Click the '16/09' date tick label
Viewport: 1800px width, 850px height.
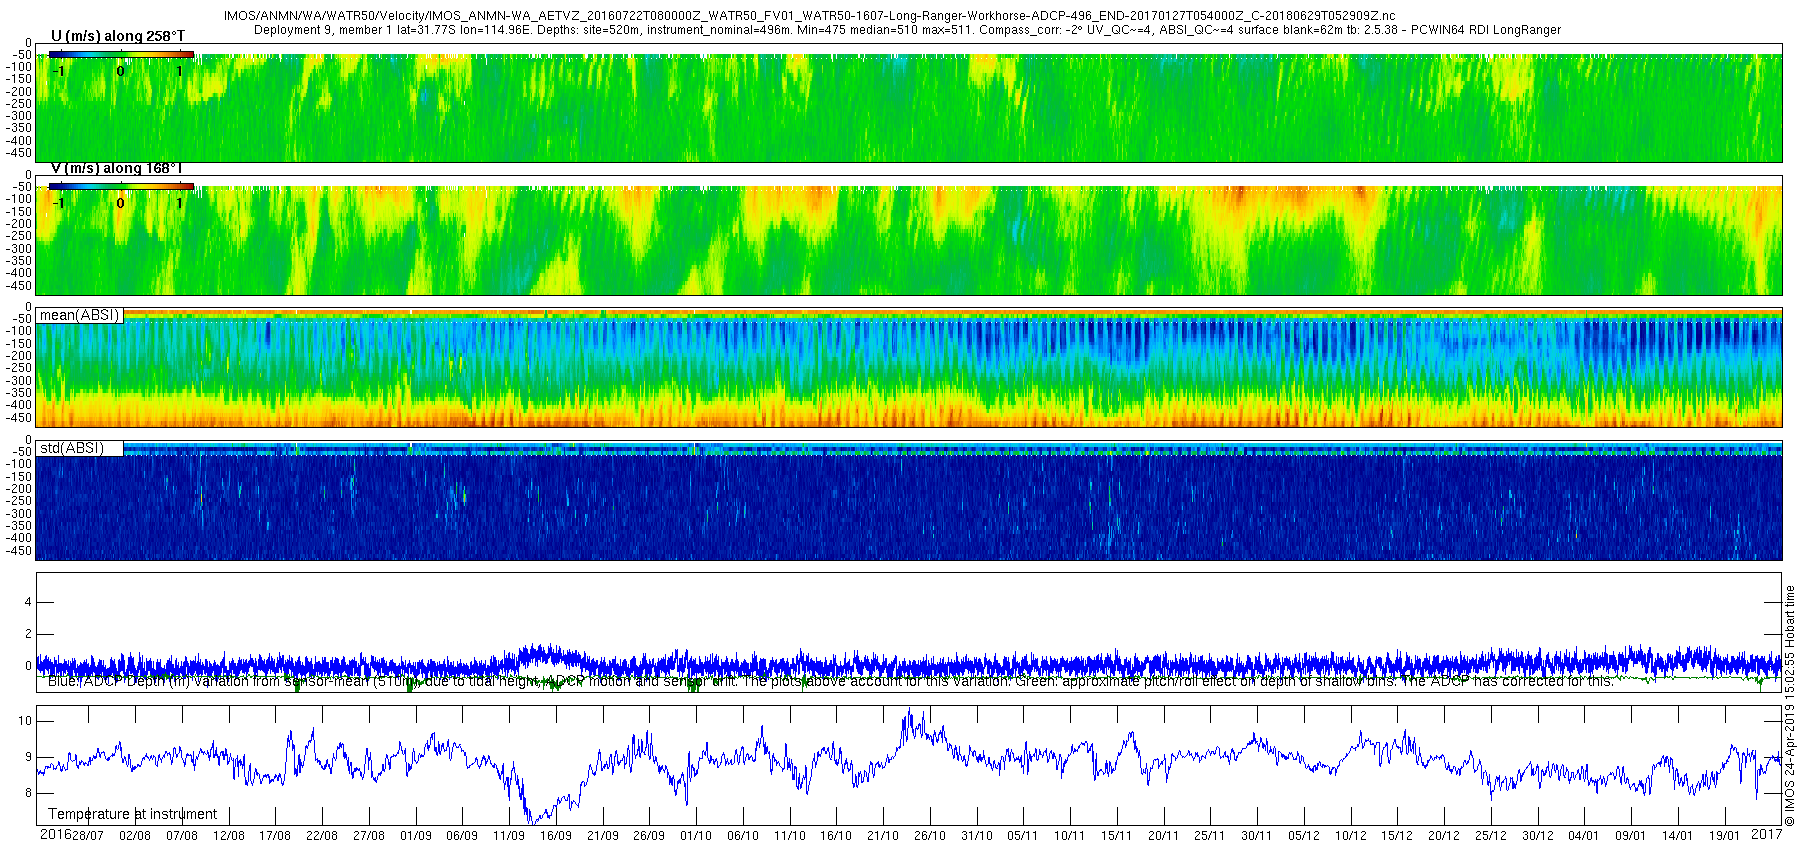(556, 836)
